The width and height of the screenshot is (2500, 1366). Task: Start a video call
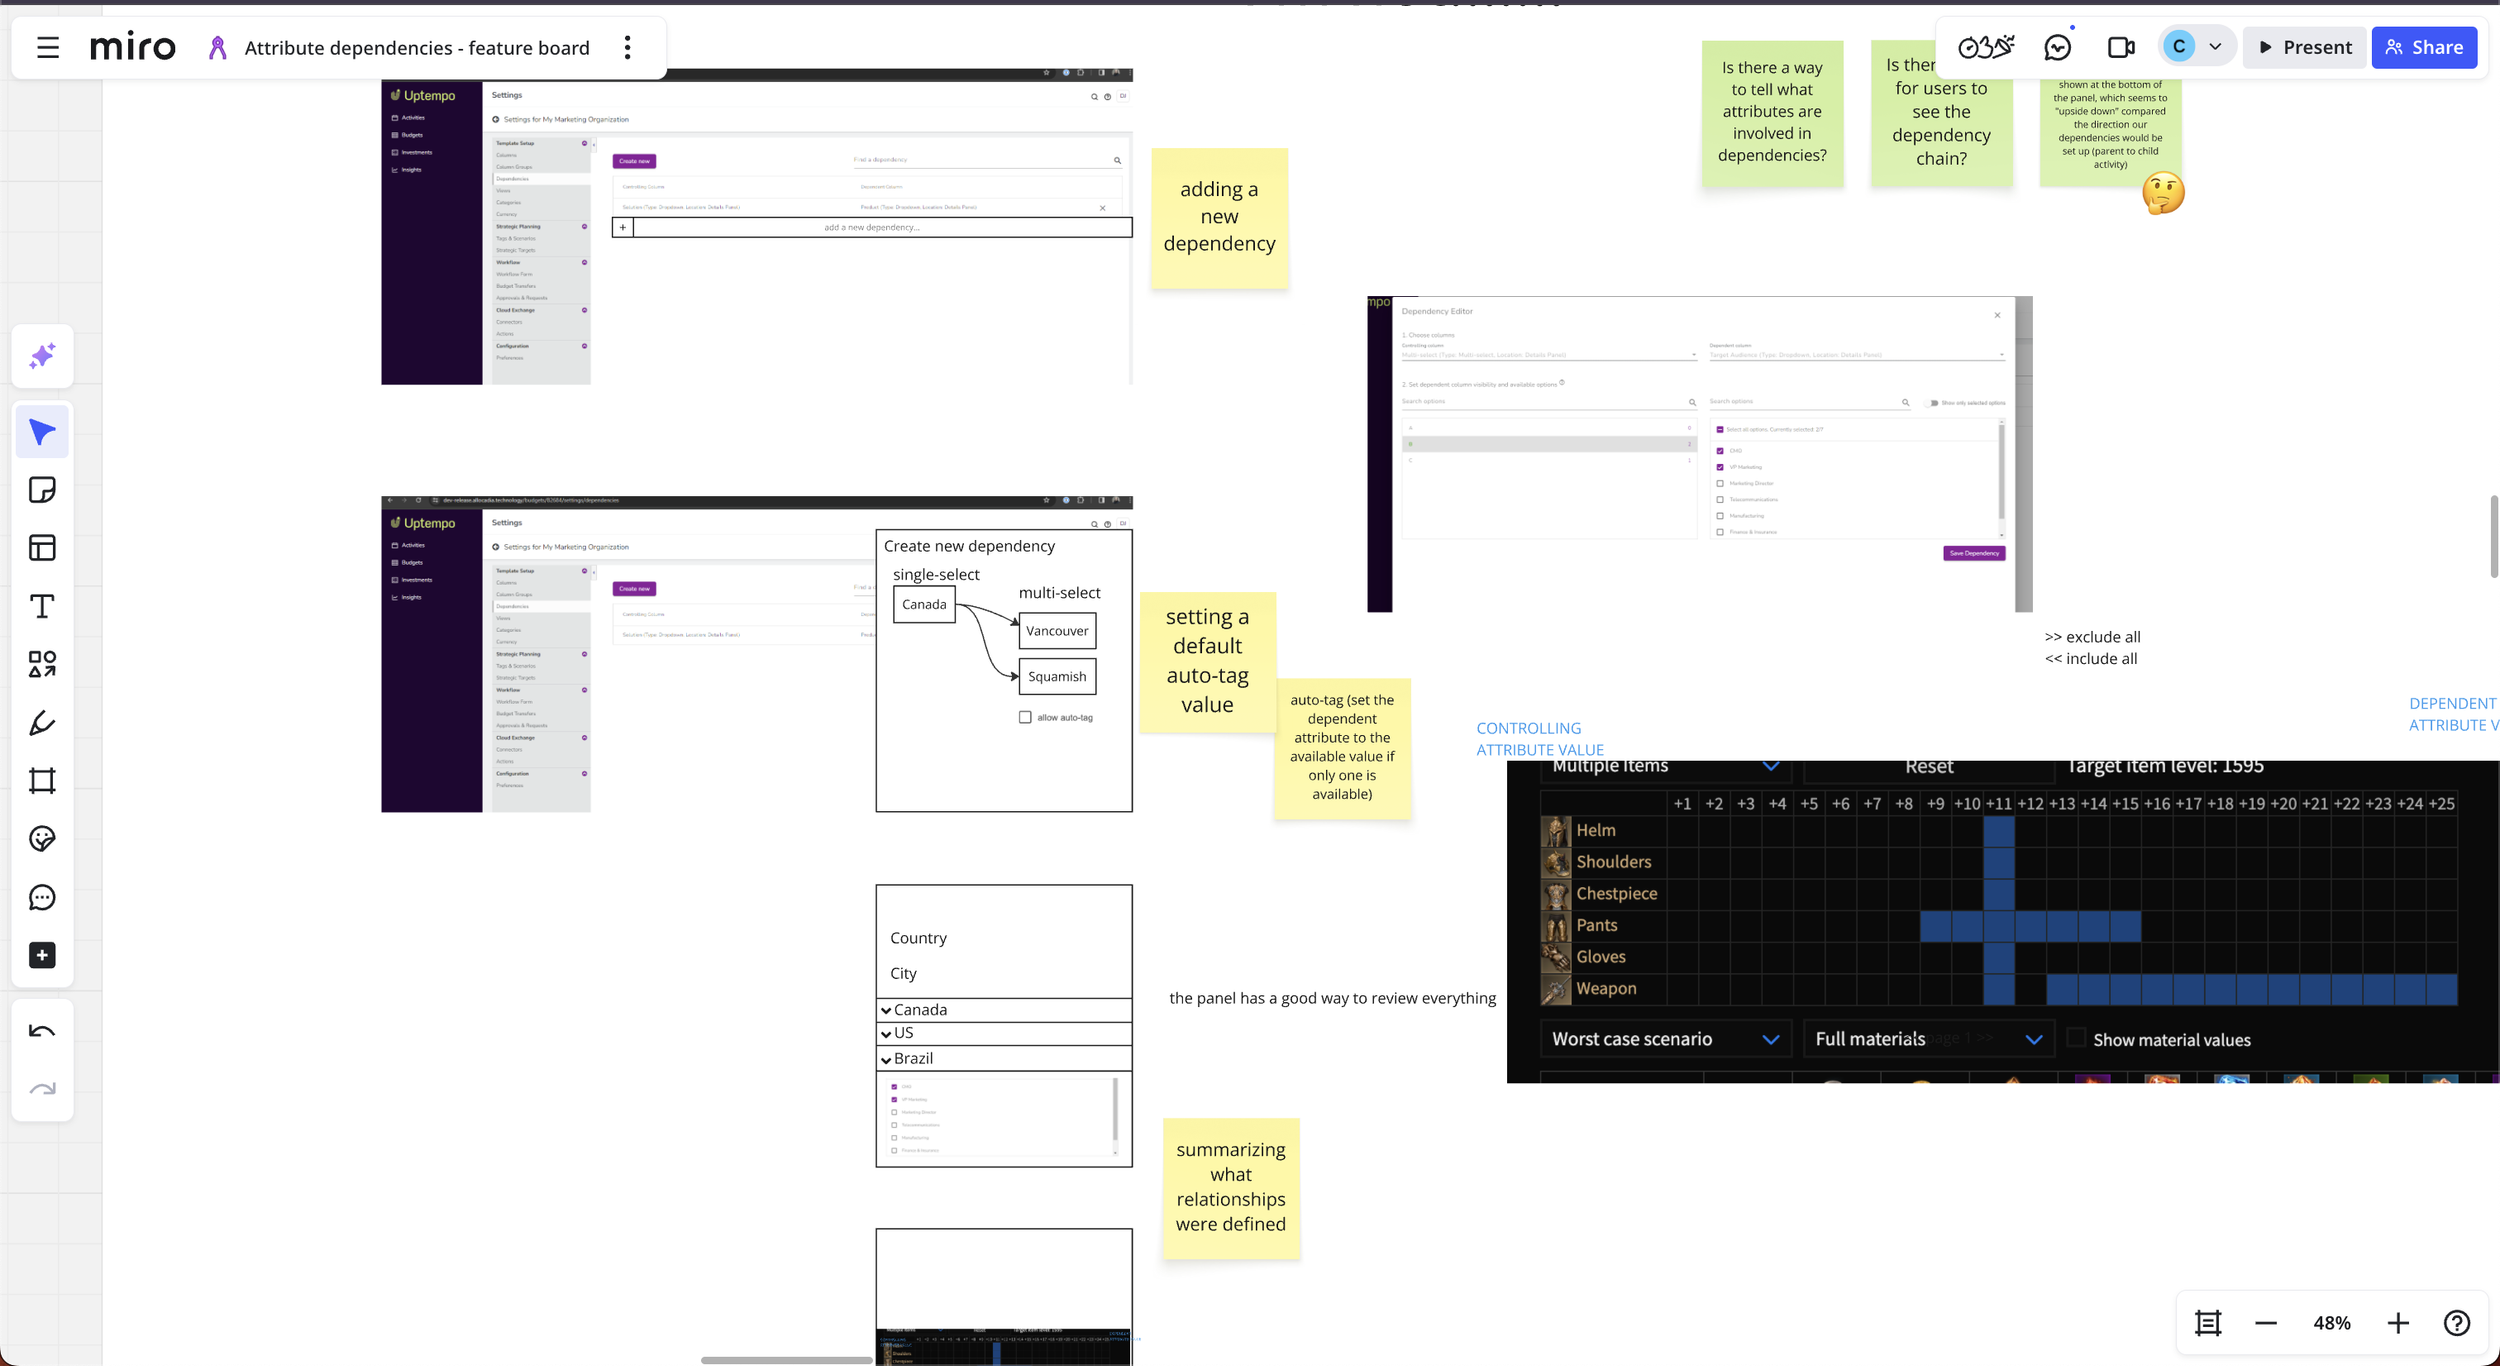[2120, 47]
